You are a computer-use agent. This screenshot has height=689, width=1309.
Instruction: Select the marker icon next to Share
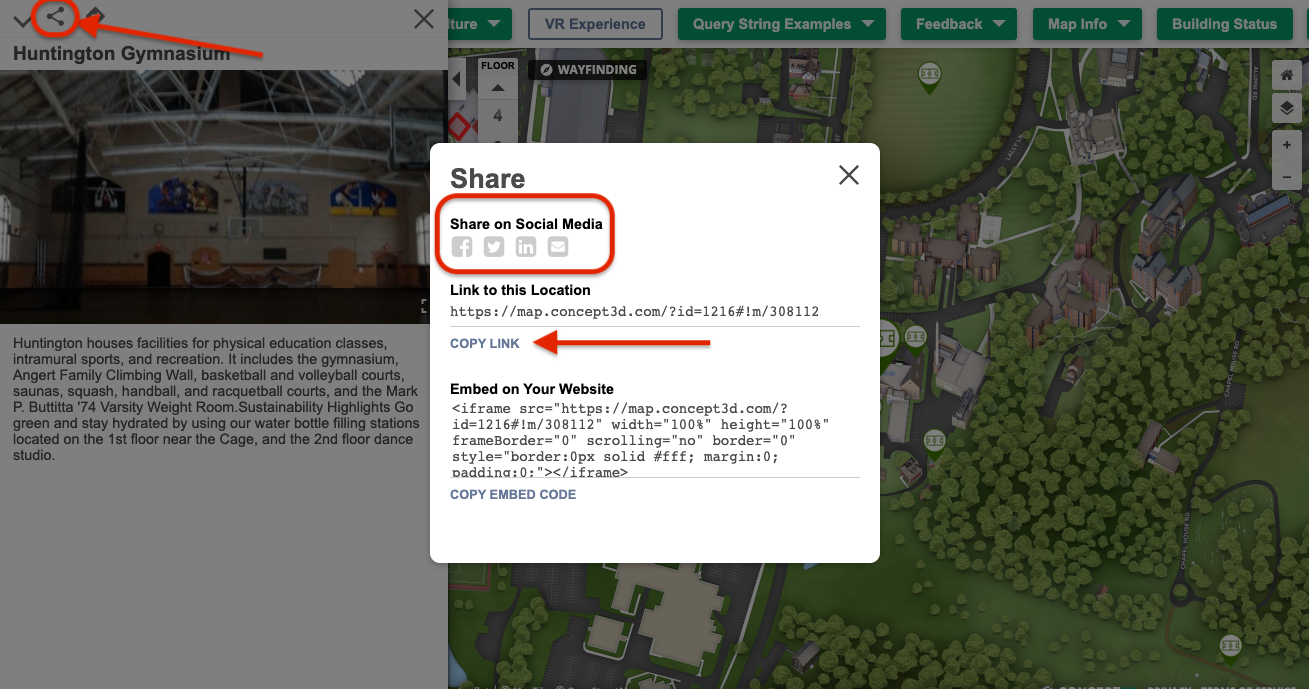click(x=96, y=17)
